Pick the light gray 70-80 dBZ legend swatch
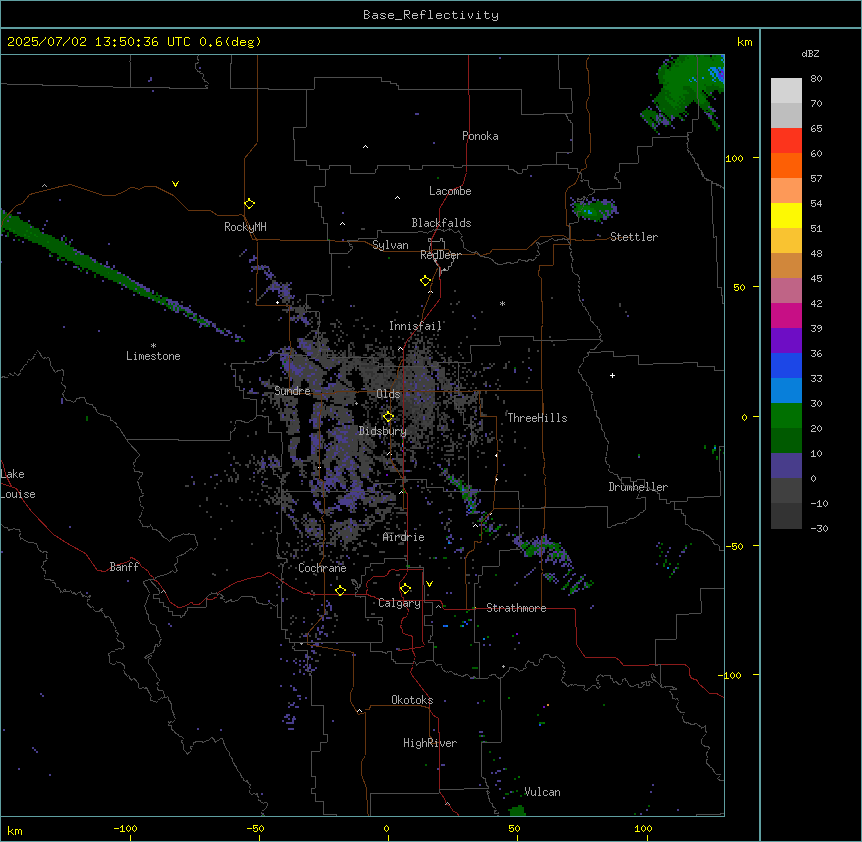 [x=786, y=91]
